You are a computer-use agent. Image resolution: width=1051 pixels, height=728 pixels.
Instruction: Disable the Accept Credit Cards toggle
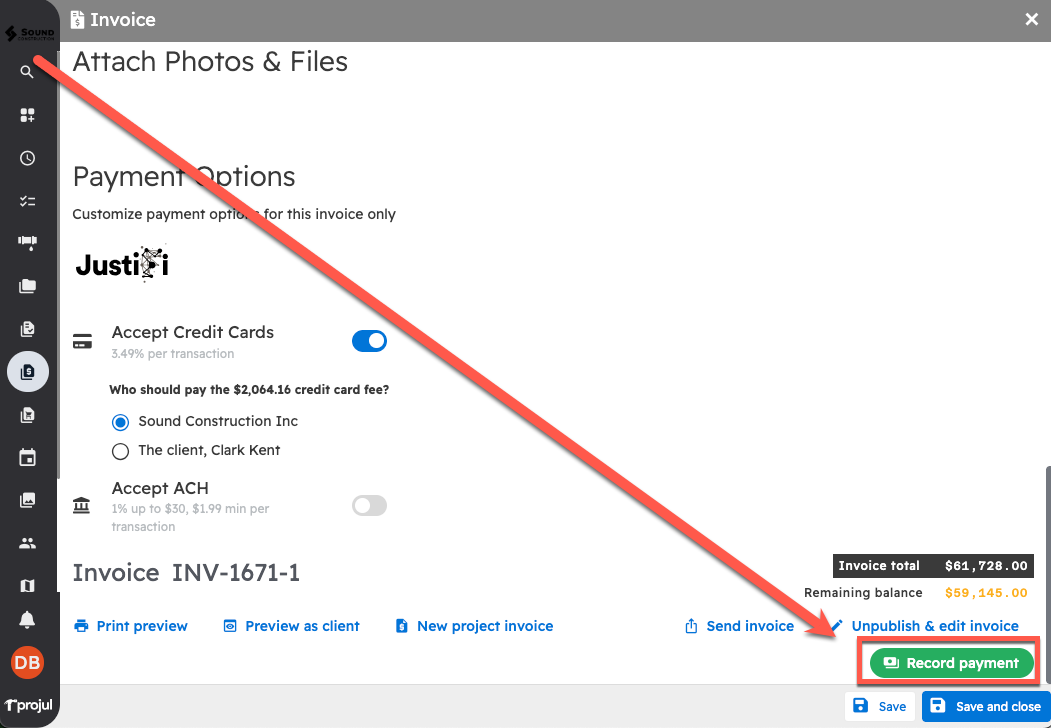point(369,341)
